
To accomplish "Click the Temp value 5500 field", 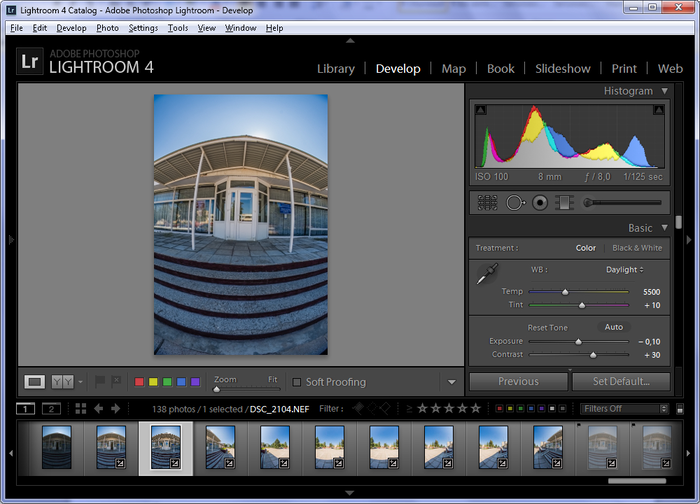I will click(x=651, y=292).
